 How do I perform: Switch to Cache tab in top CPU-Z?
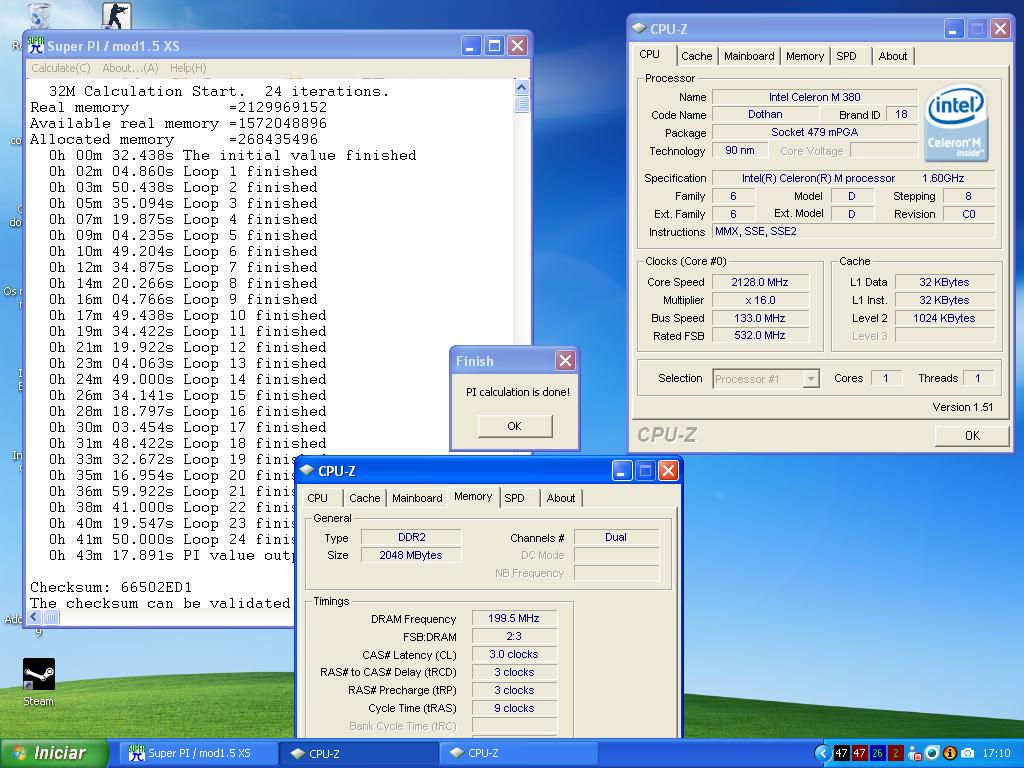697,56
